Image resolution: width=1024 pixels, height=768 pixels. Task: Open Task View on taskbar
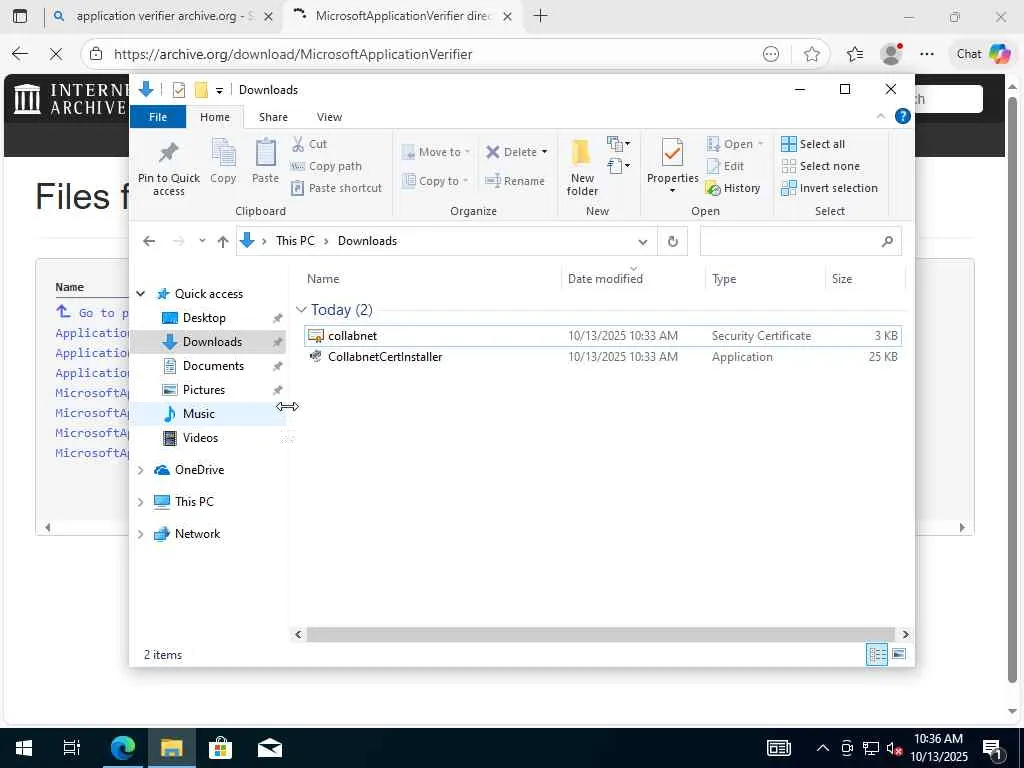(72, 747)
